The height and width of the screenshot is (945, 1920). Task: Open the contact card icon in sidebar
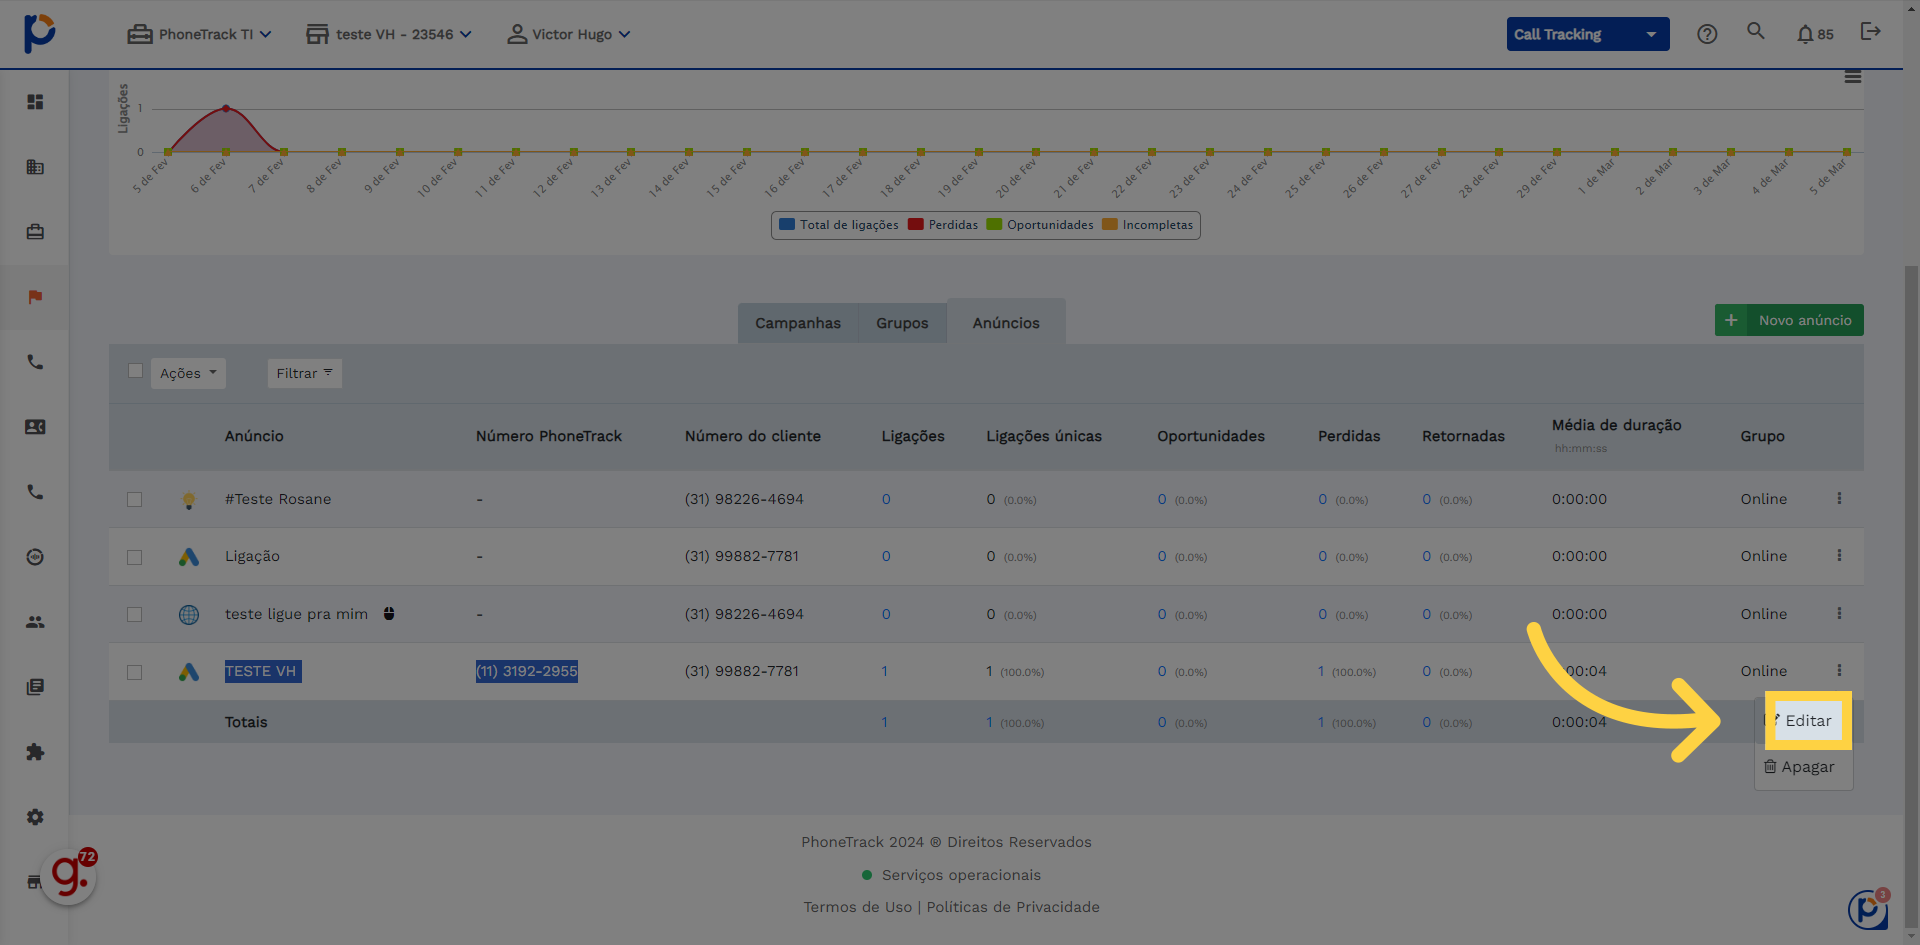[x=35, y=427]
